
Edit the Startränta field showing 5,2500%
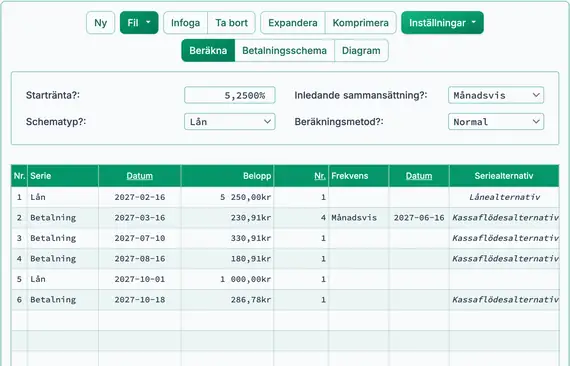(230, 95)
